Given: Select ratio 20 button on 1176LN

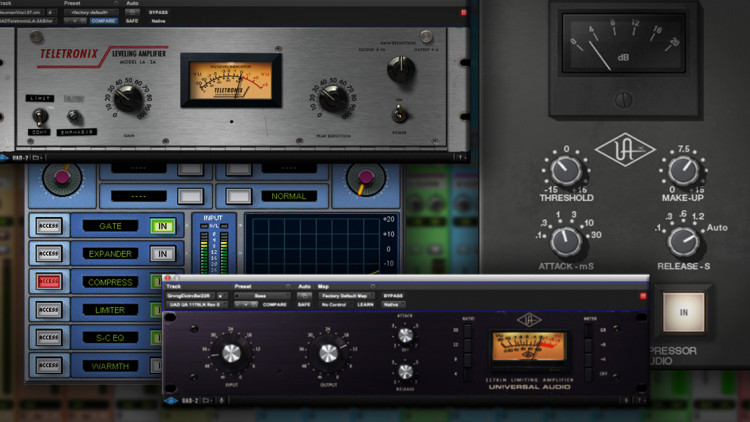Looking at the screenshot, I should point(467,331).
